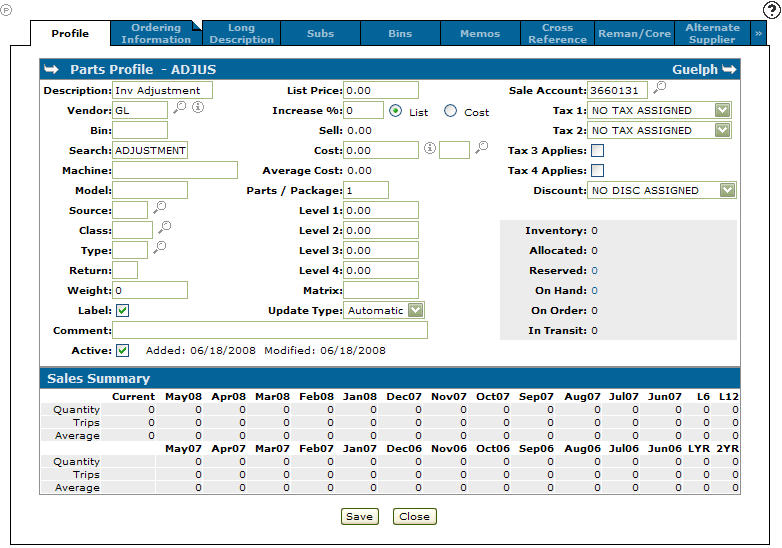Open the Cross Reference tab

click(x=557, y=33)
